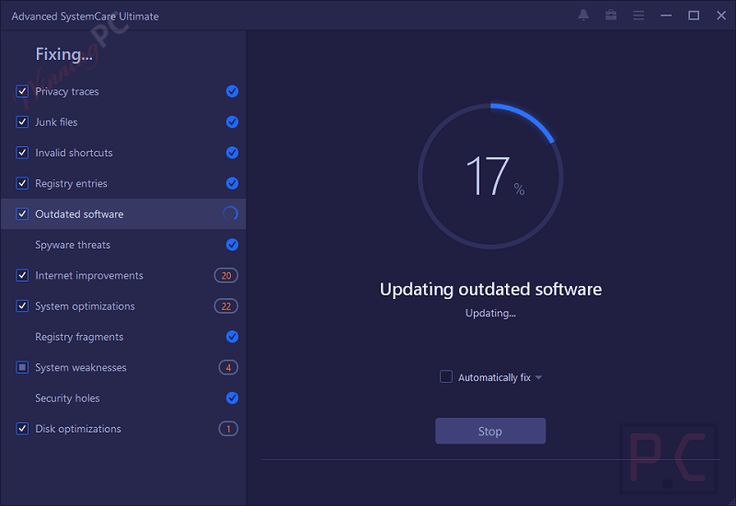Uncheck the Disk optimizations checkbox
This screenshot has width=736, height=506.
[22, 429]
